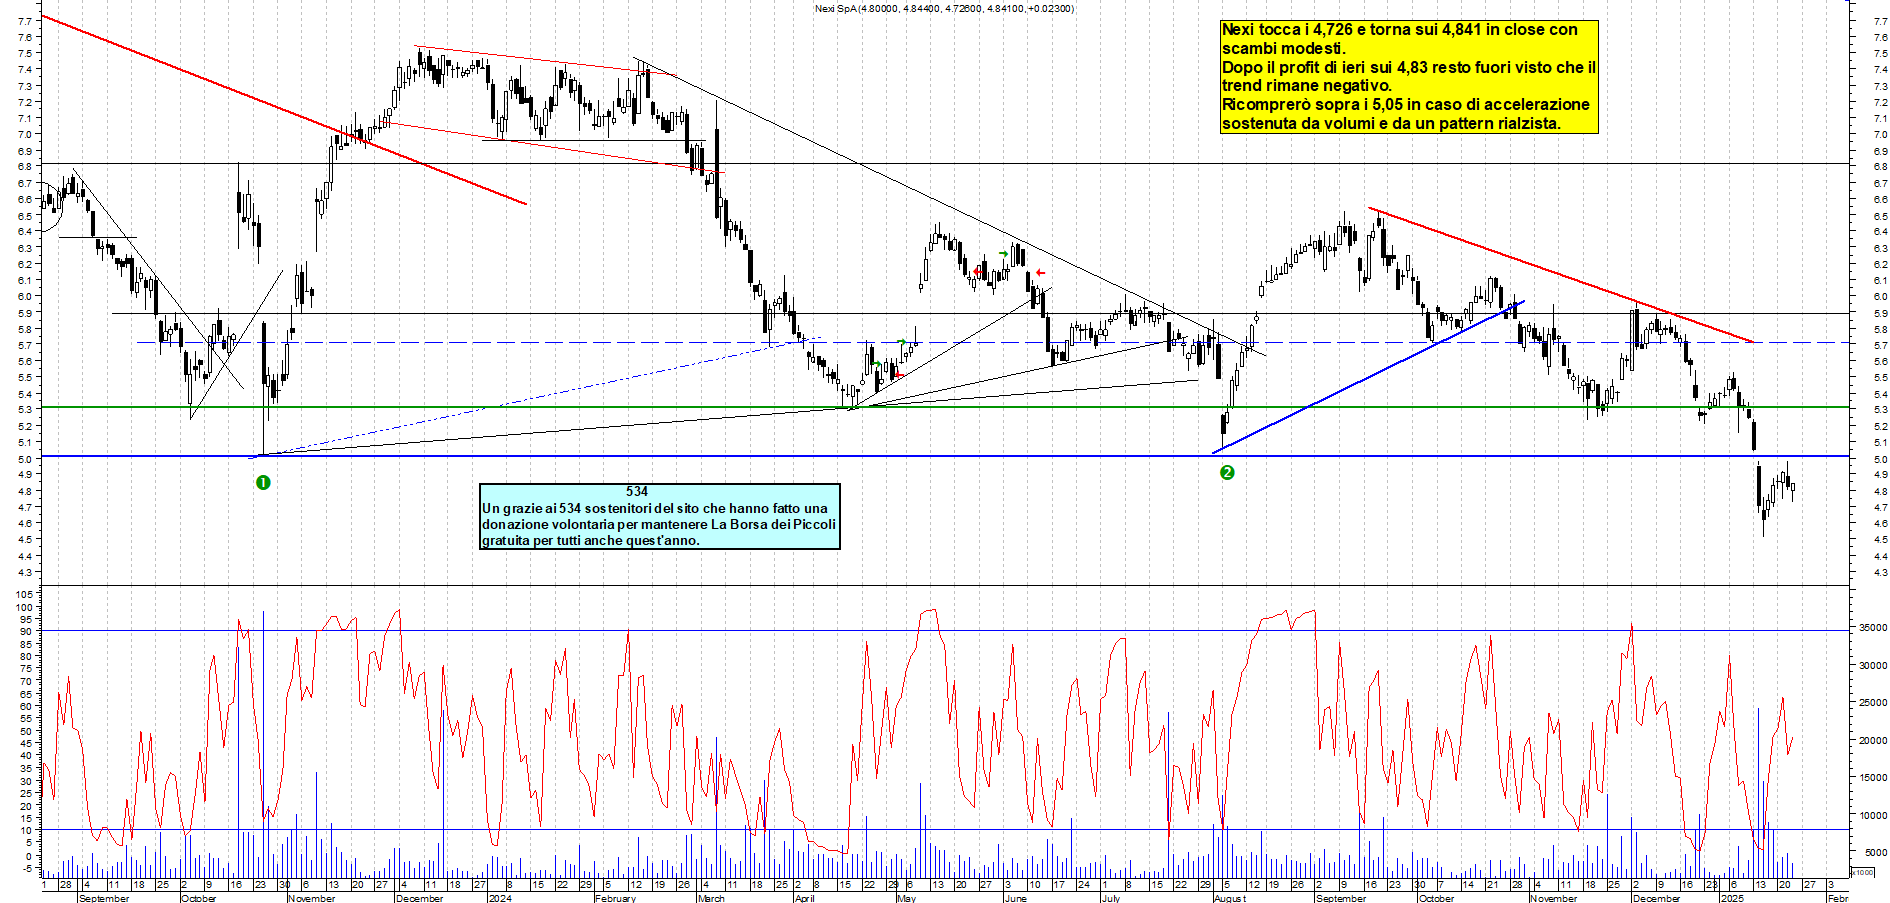Click the "534" heading in the cyan box
Image resolution: width=1890 pixels, height=903 pixels.
(636, 491)
